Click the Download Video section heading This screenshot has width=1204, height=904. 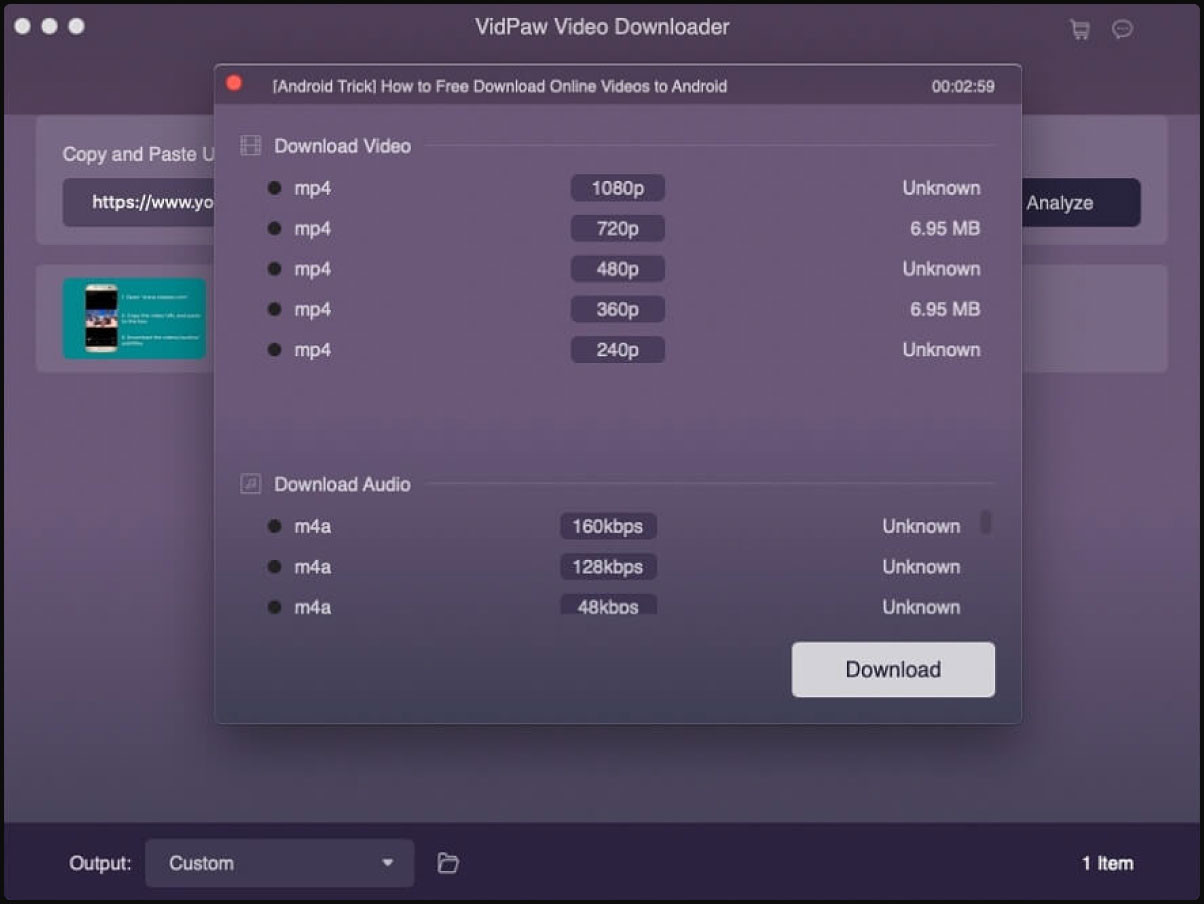coord(342,146)
